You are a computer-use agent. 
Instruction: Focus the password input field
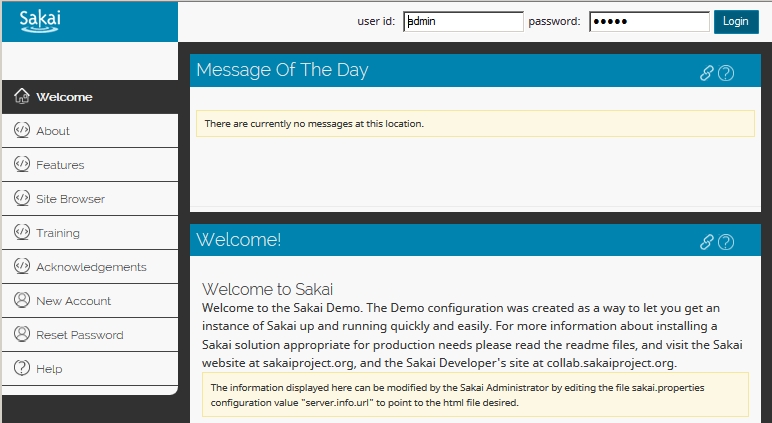[x=648, y=21]
